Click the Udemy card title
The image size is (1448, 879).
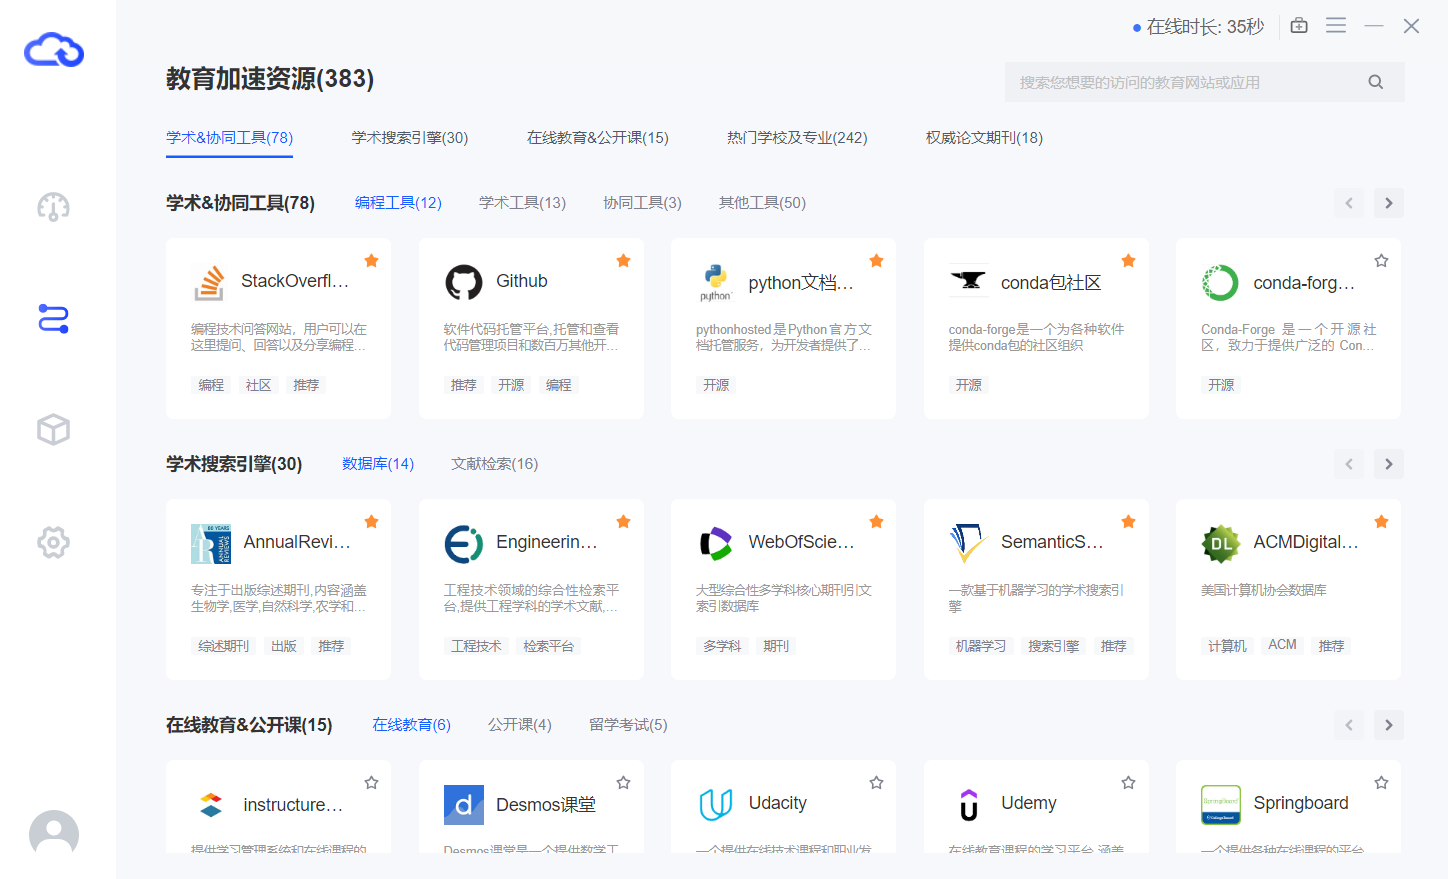(1029, 803)
